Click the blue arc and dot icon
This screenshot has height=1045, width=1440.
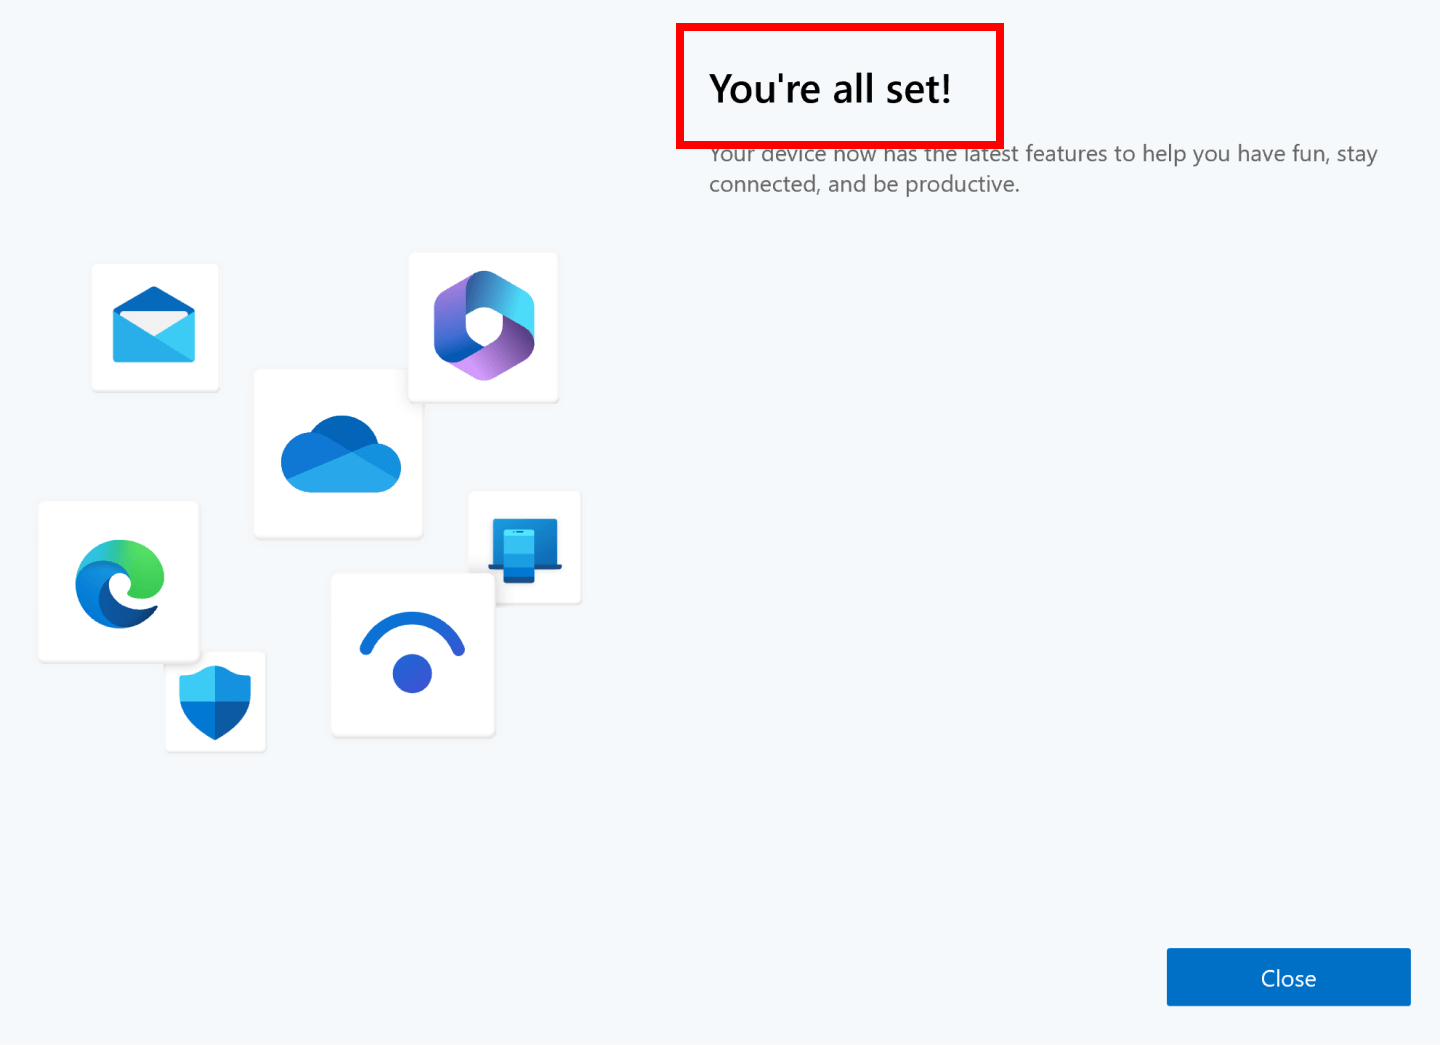click(x=412, y=652)
